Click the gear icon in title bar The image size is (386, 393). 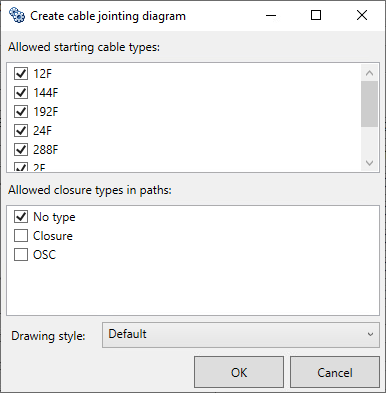[17, 15]
